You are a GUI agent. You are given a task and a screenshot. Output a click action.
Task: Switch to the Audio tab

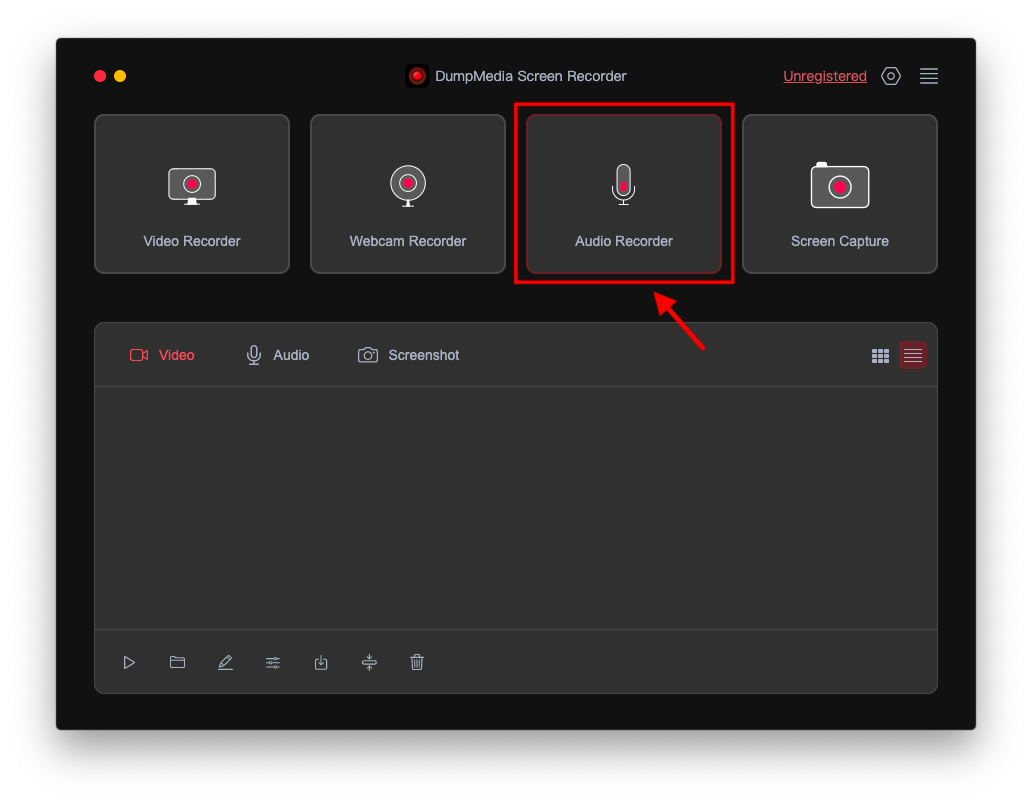277,355
